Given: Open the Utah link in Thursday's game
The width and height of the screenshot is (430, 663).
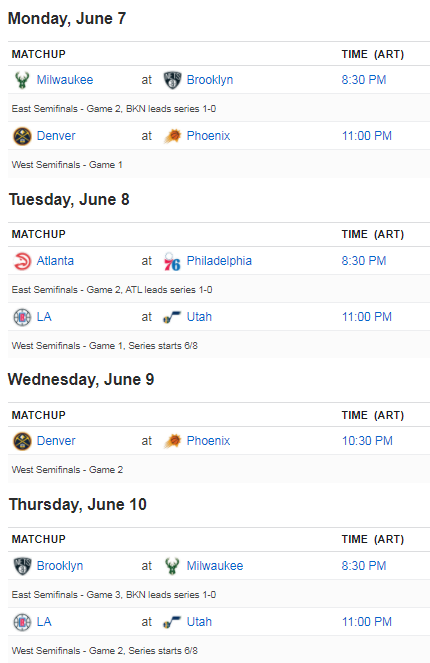Looking at the screenshot, I should 199,622.
